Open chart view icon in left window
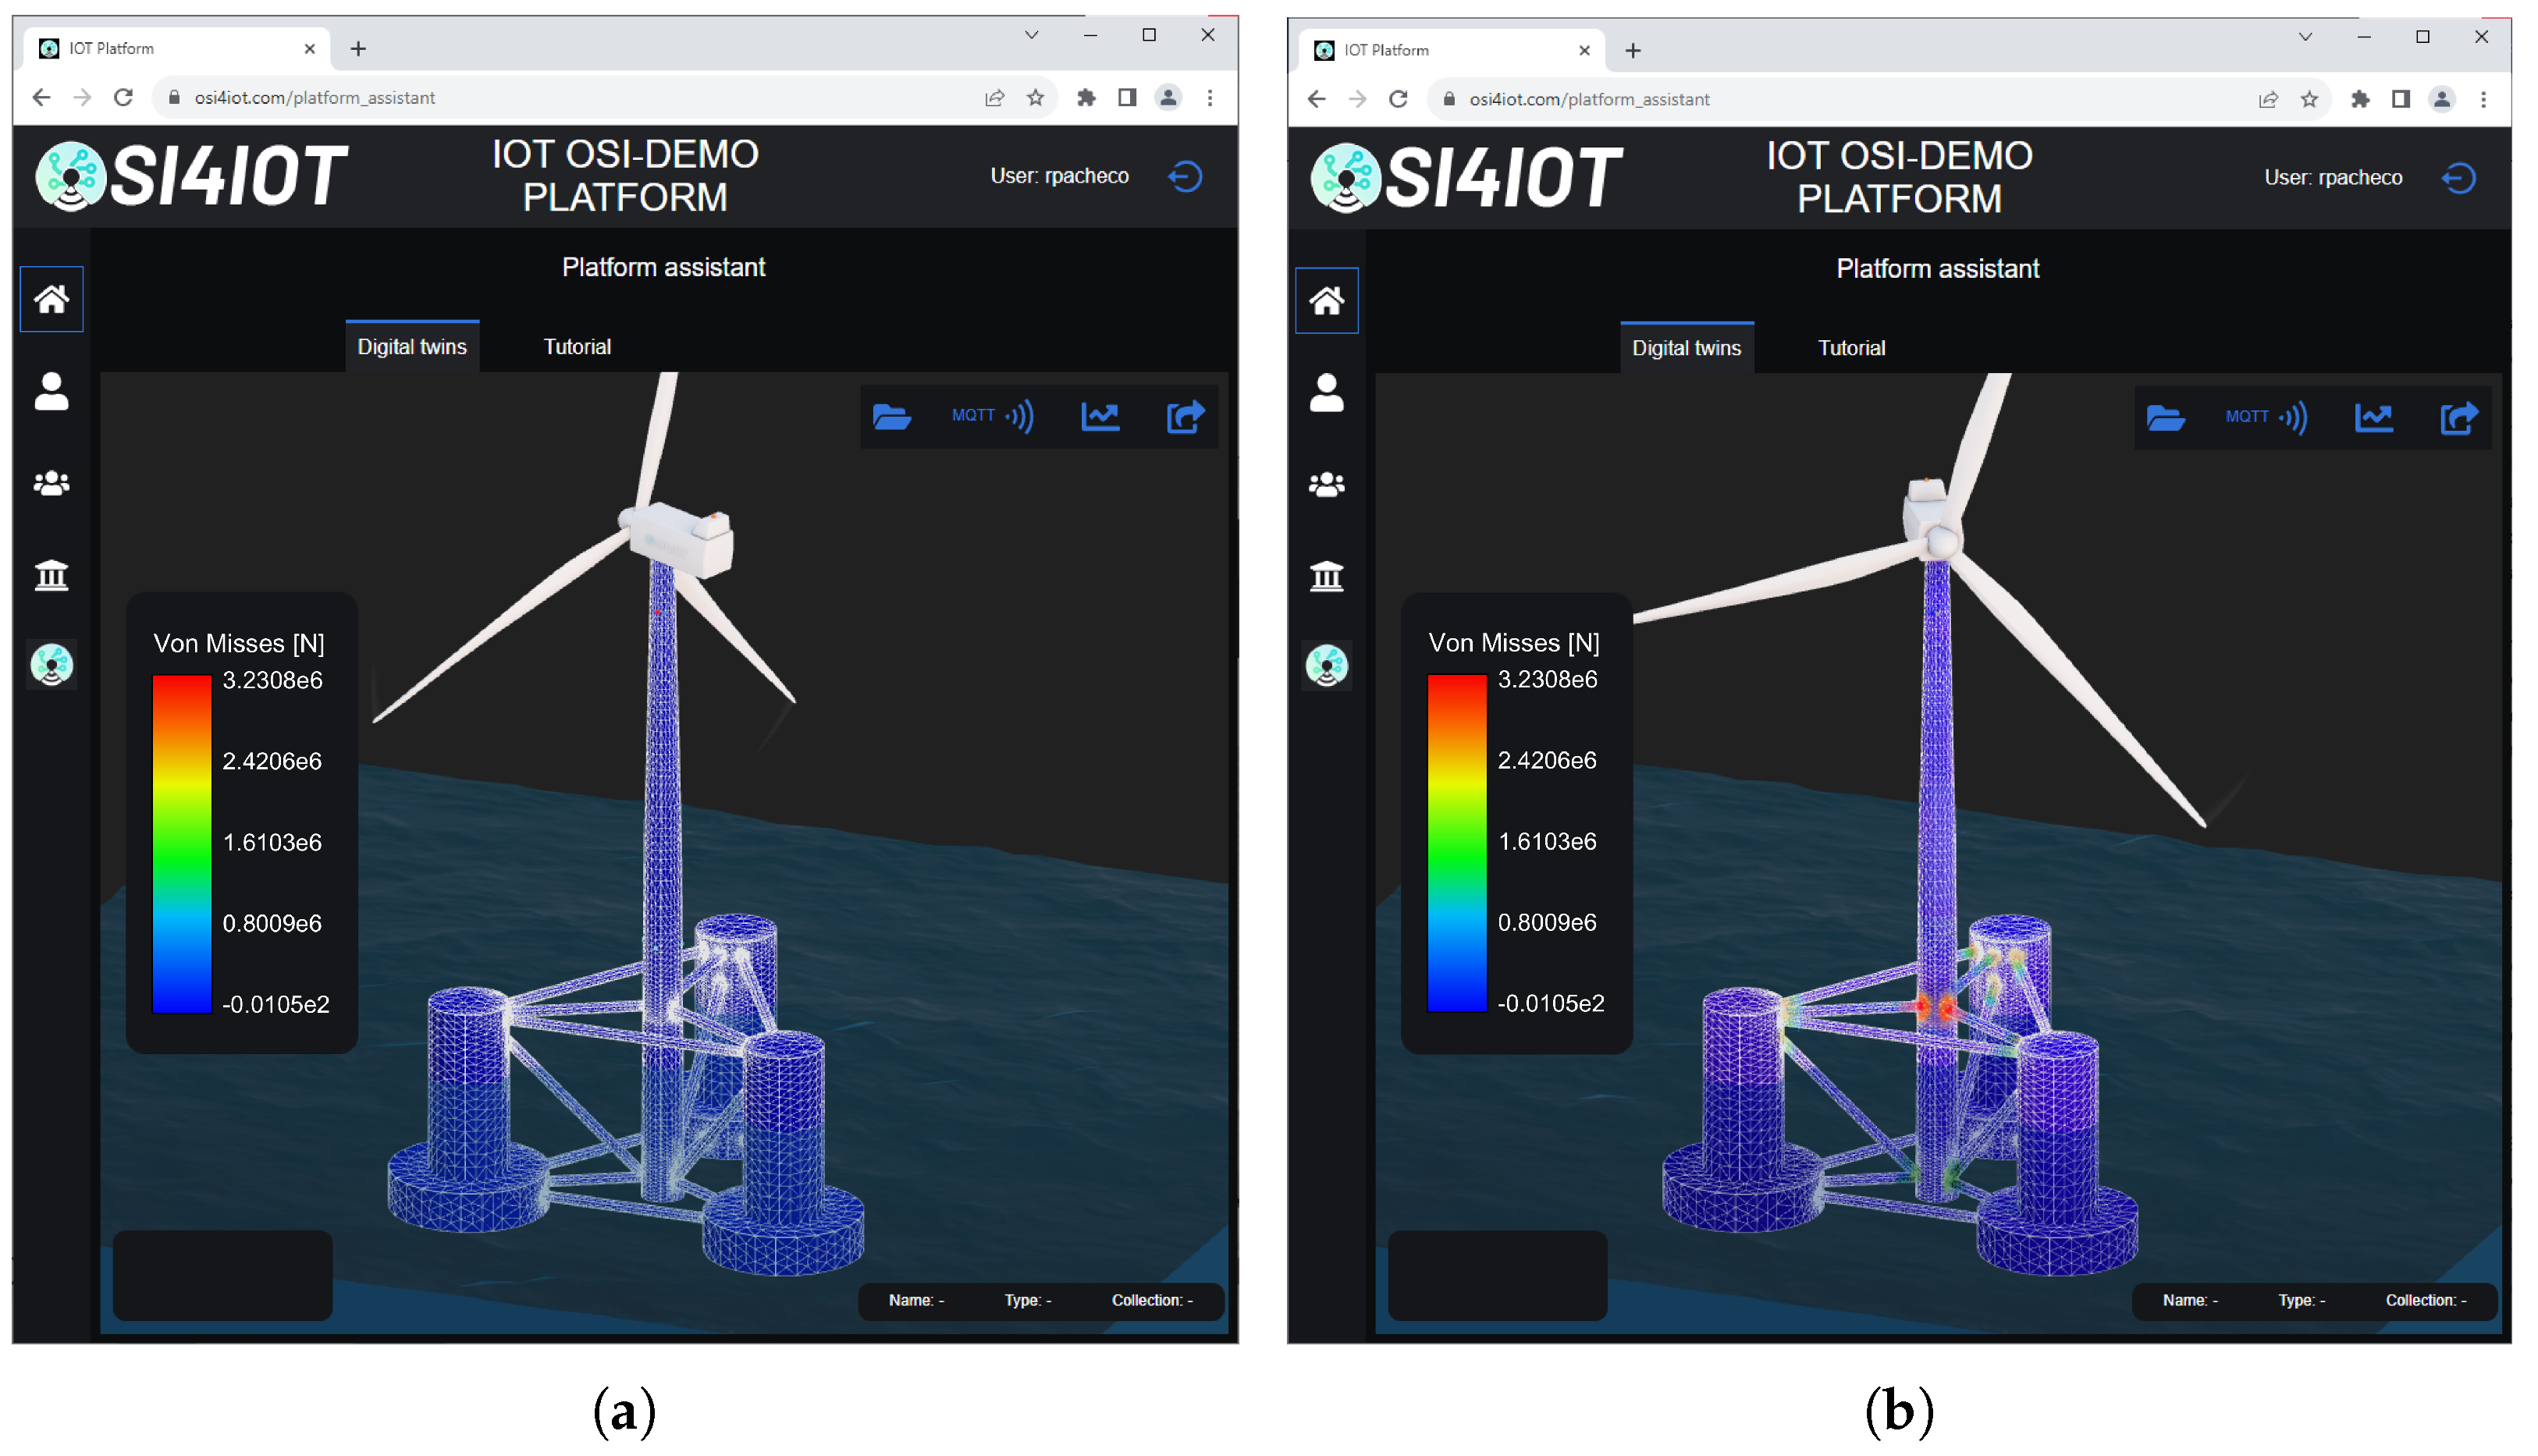The height and width of the screenshot is (1456, 2538). pos(1100,416)
